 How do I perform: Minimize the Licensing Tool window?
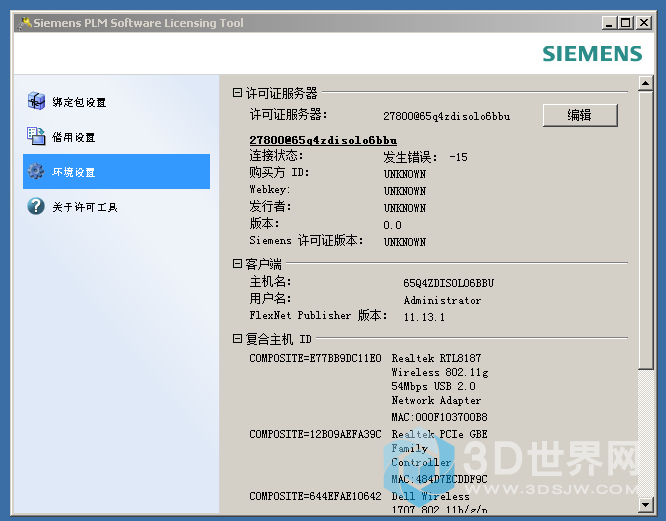click(x=610, y=23)
